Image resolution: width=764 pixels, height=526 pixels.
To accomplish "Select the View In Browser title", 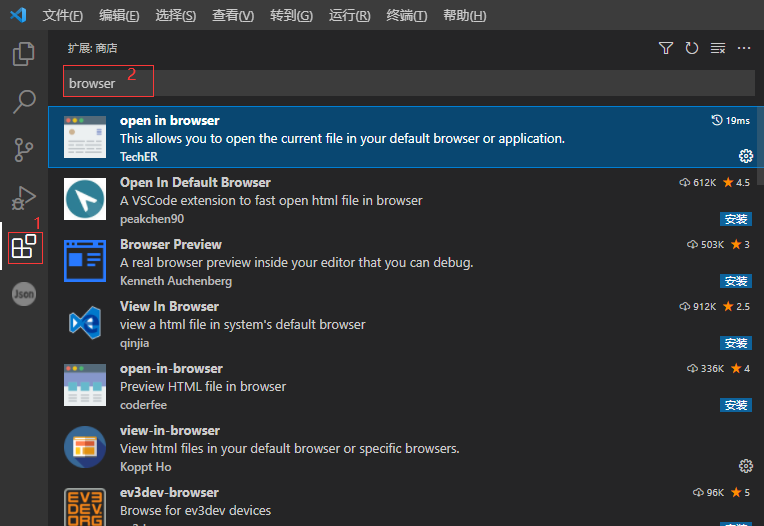I will coord(169,306).
